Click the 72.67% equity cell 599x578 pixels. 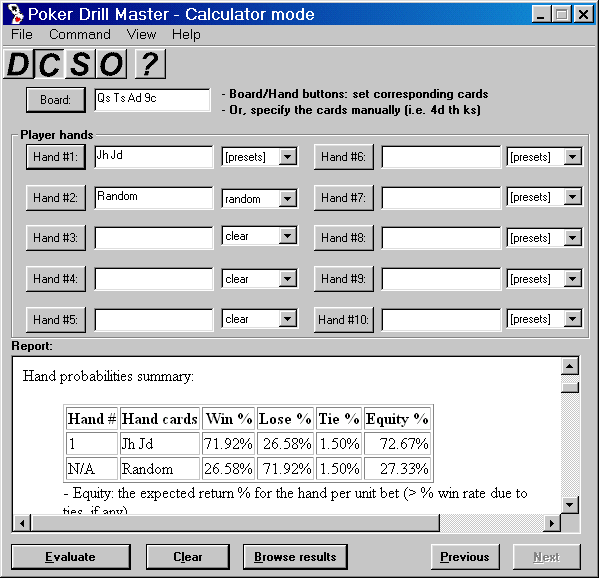[397, 444]
